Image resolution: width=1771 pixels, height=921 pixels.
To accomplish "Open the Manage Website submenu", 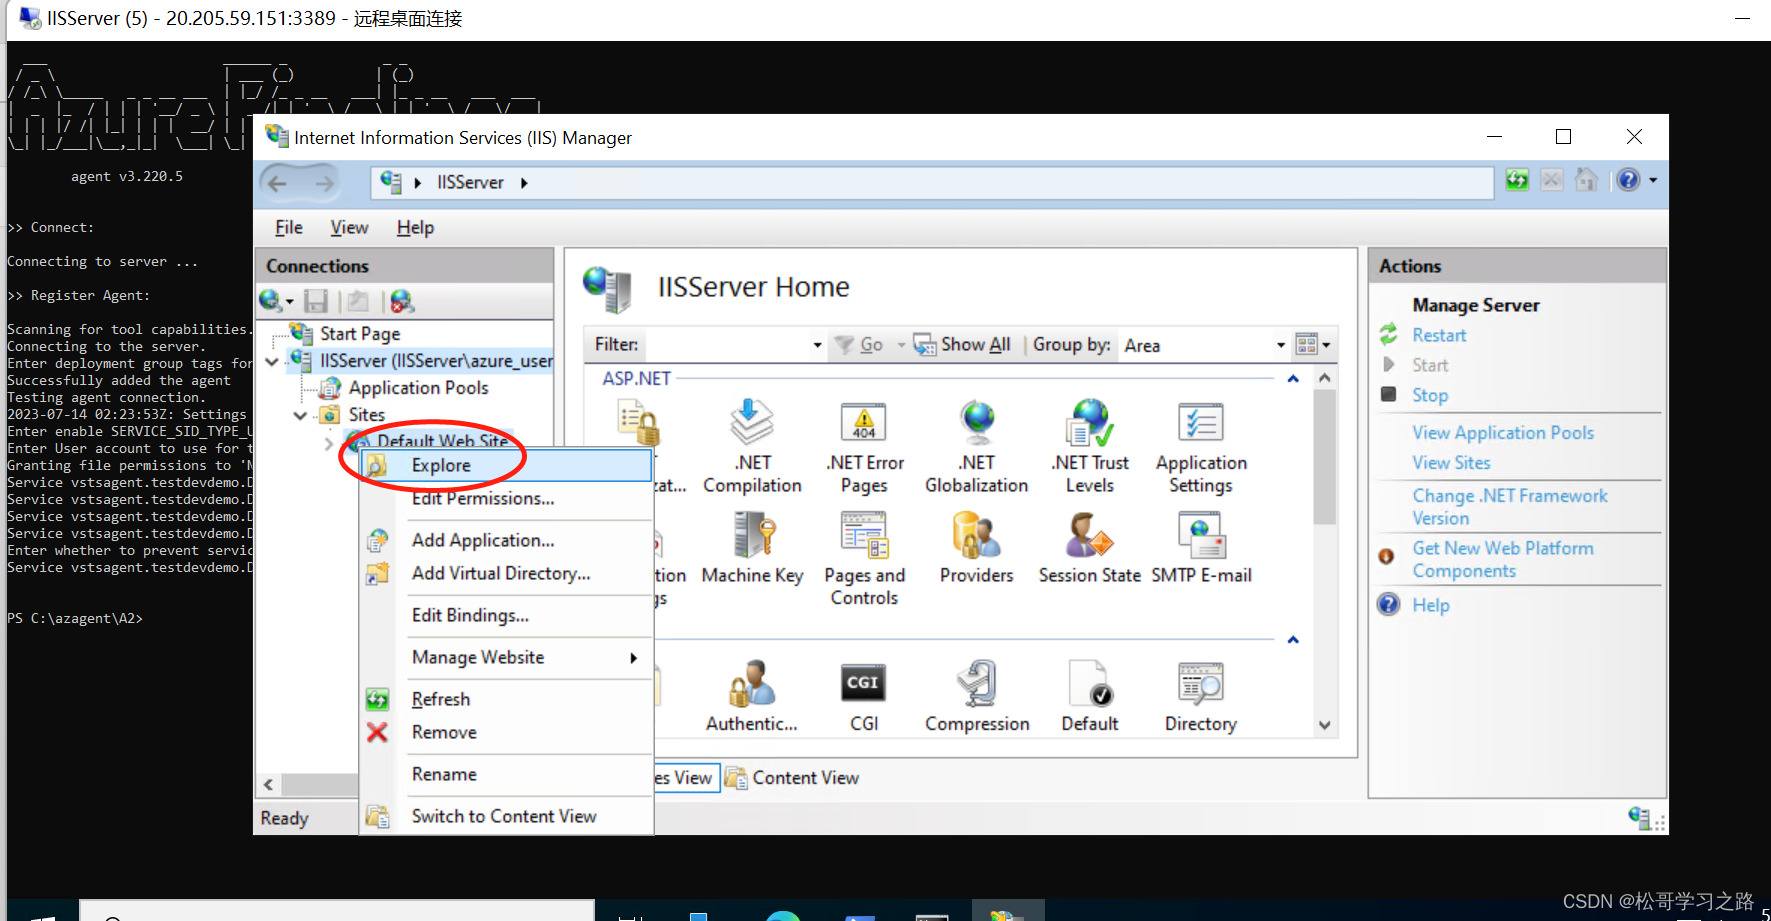I will pyautogui.click(x=506, y=657).
